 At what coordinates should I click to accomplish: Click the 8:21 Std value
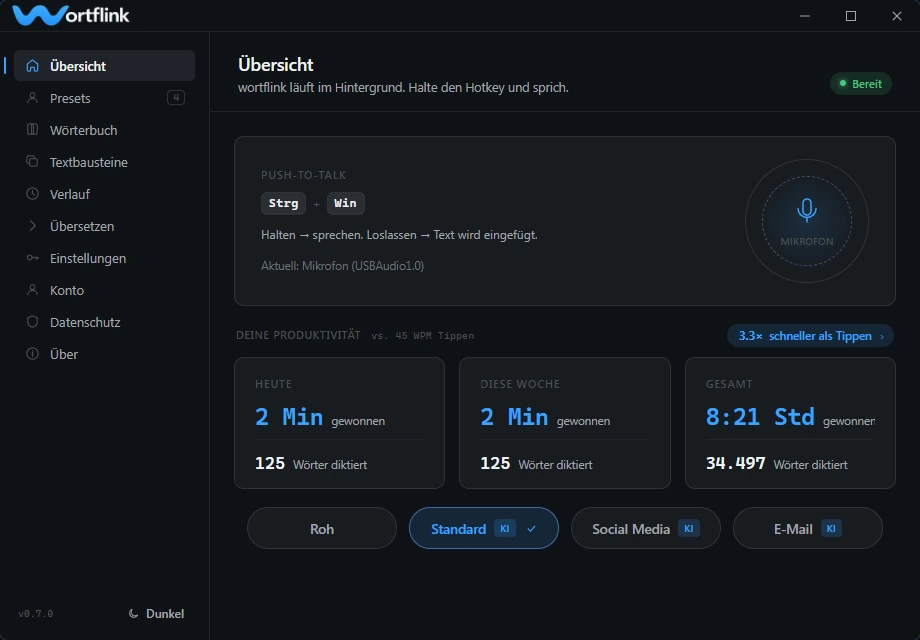click(760, 417)
